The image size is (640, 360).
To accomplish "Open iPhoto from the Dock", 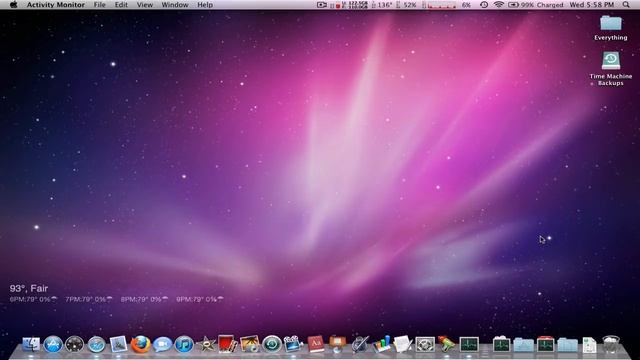I will 250,344.
